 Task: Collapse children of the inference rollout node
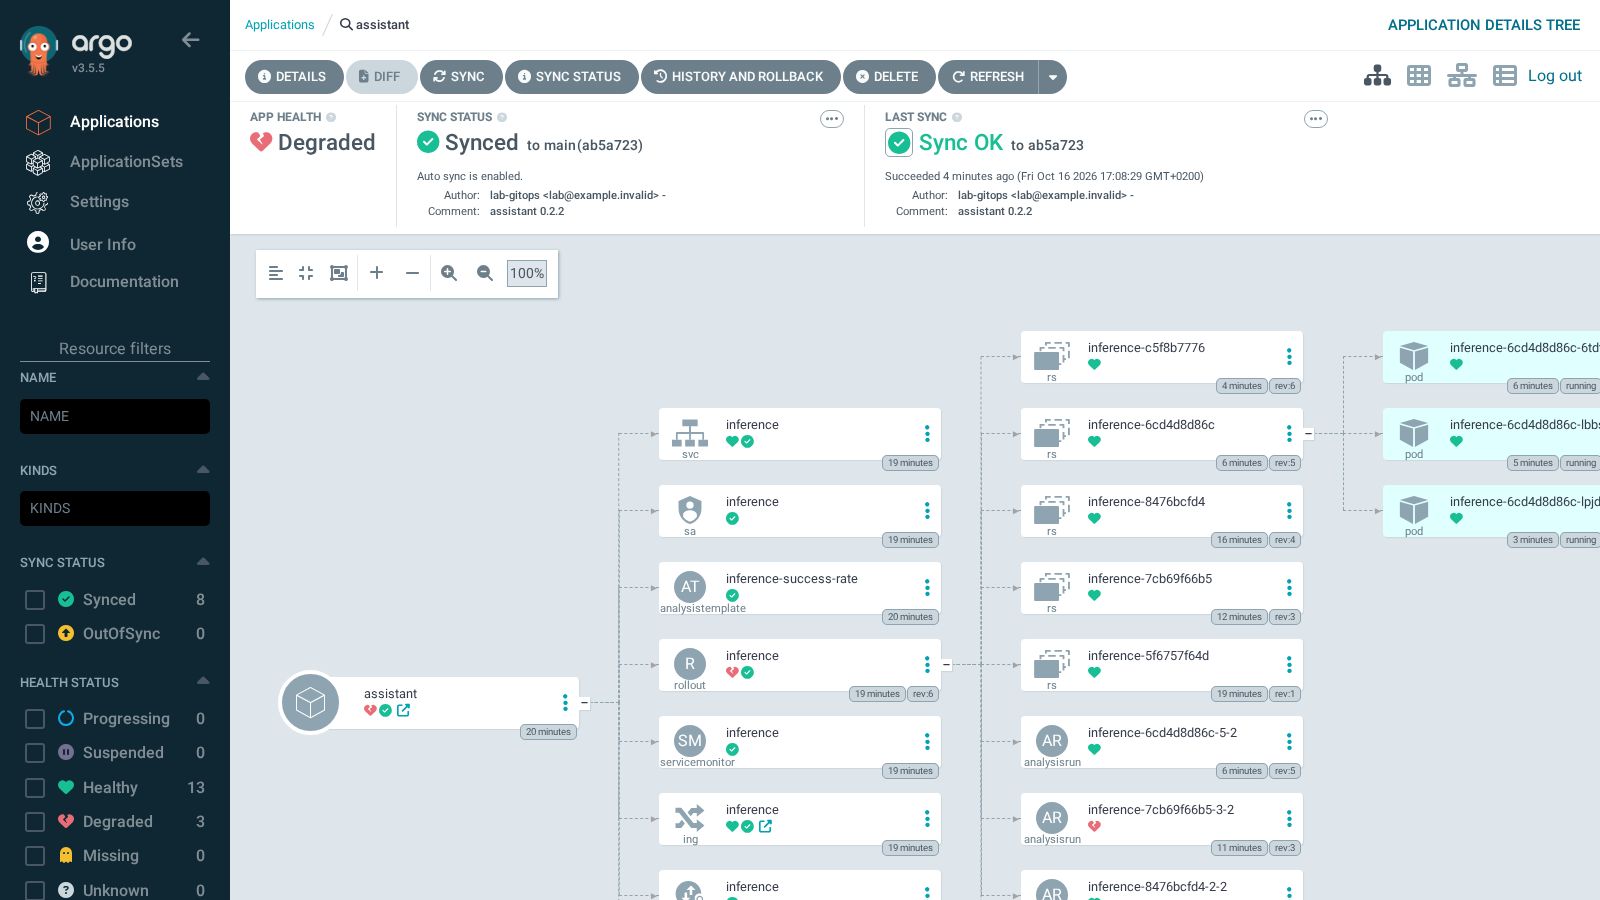[946, 665]
